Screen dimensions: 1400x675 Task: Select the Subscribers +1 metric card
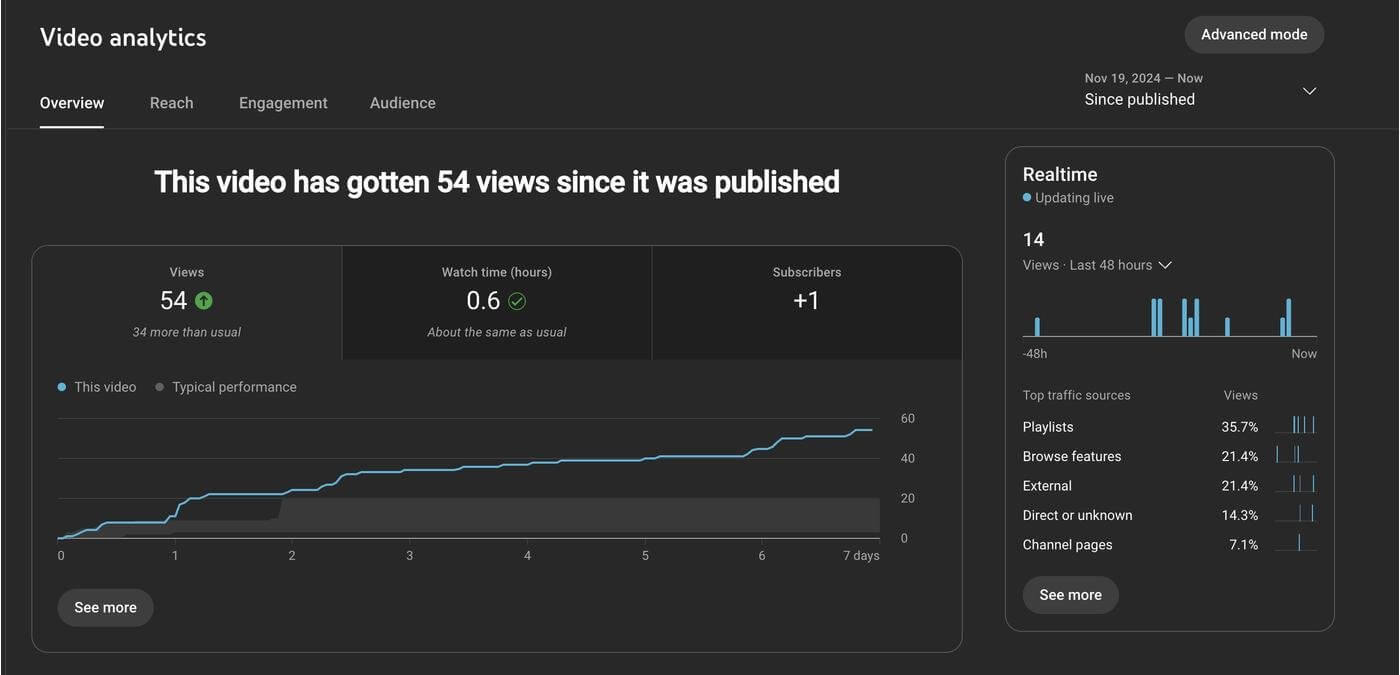806,299
